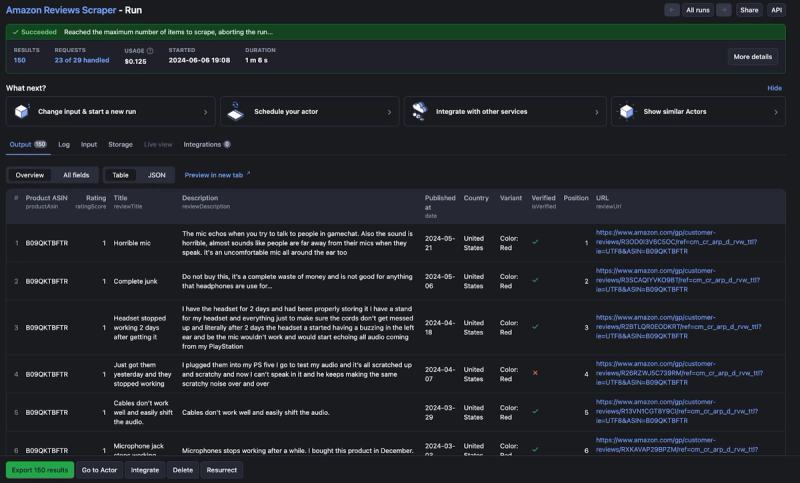Go to previous run arrow
Viewport: 800px width, 483px height.
(x=671, y=10)
